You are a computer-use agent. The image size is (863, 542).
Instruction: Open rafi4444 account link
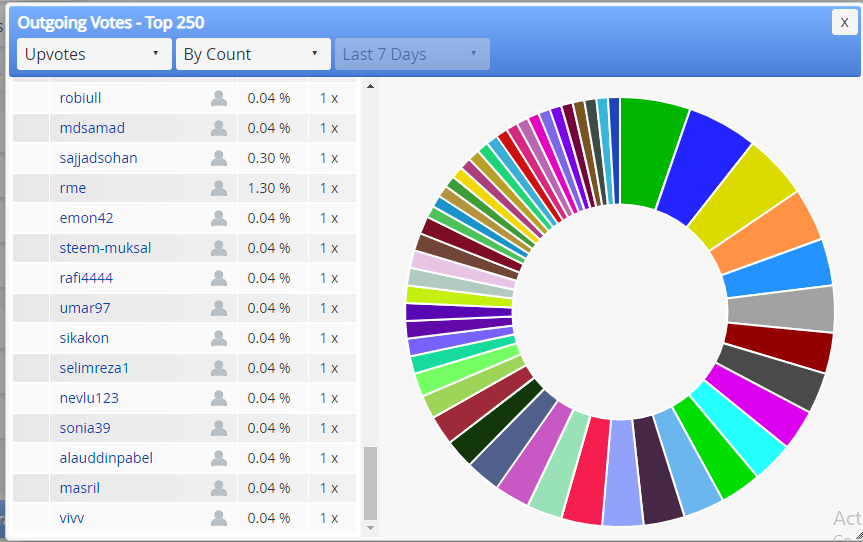pyautogui.click(x=86, y=278)
